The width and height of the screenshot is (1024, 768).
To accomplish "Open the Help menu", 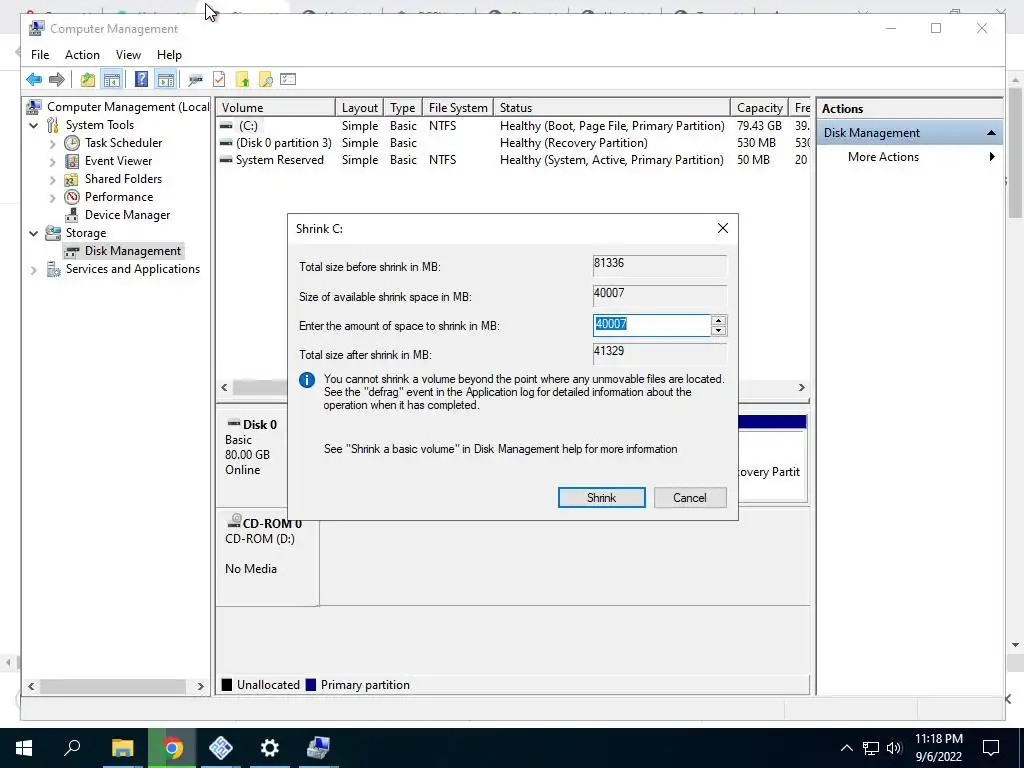I will click(169, 55).
